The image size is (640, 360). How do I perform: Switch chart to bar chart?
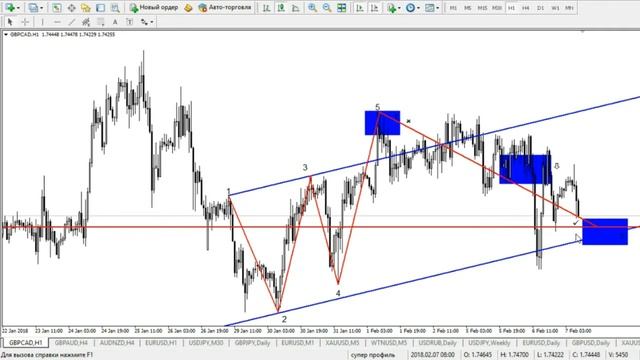(266, 8)
